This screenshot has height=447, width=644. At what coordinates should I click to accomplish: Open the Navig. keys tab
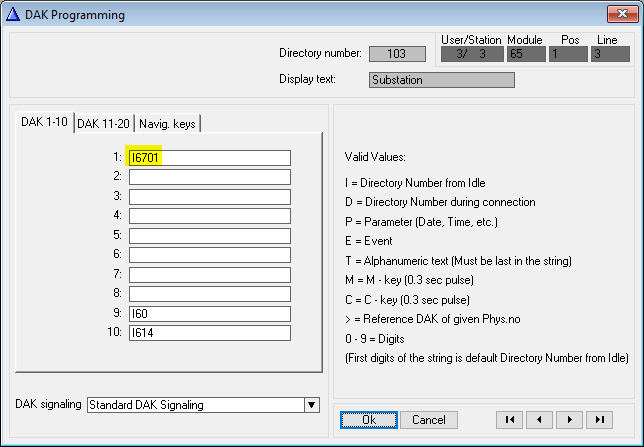coord(167,124)
